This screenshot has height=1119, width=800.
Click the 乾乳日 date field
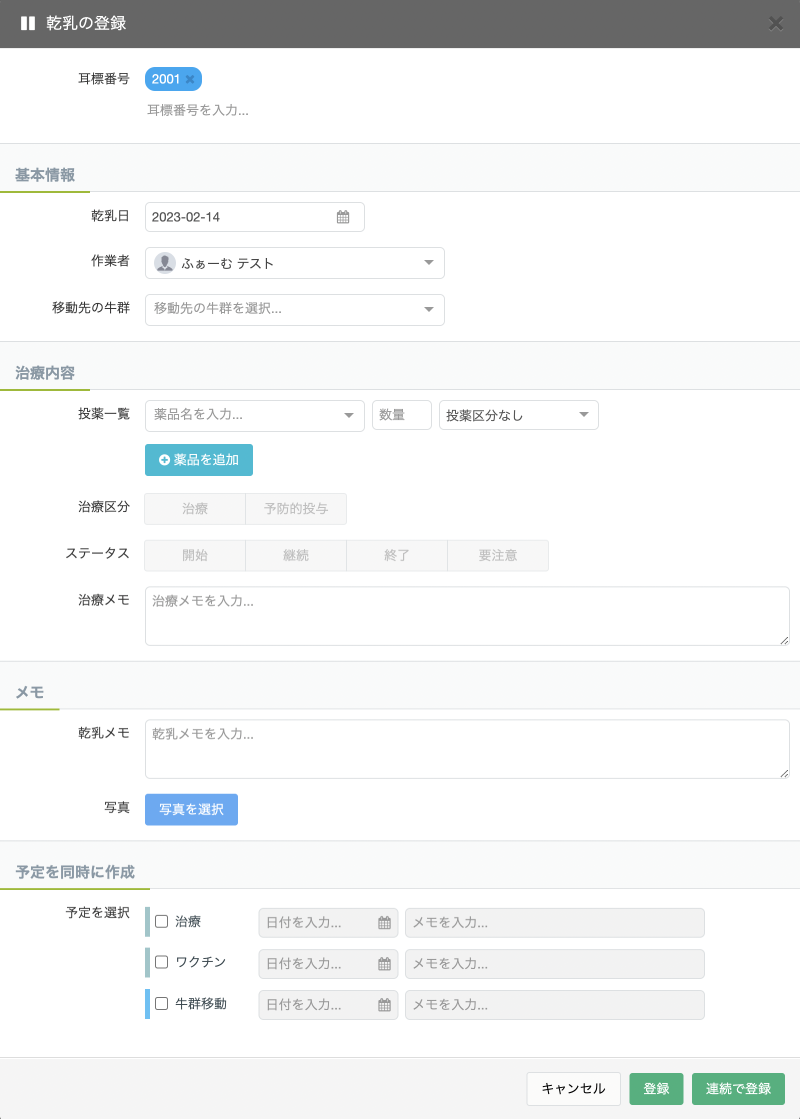255,217
